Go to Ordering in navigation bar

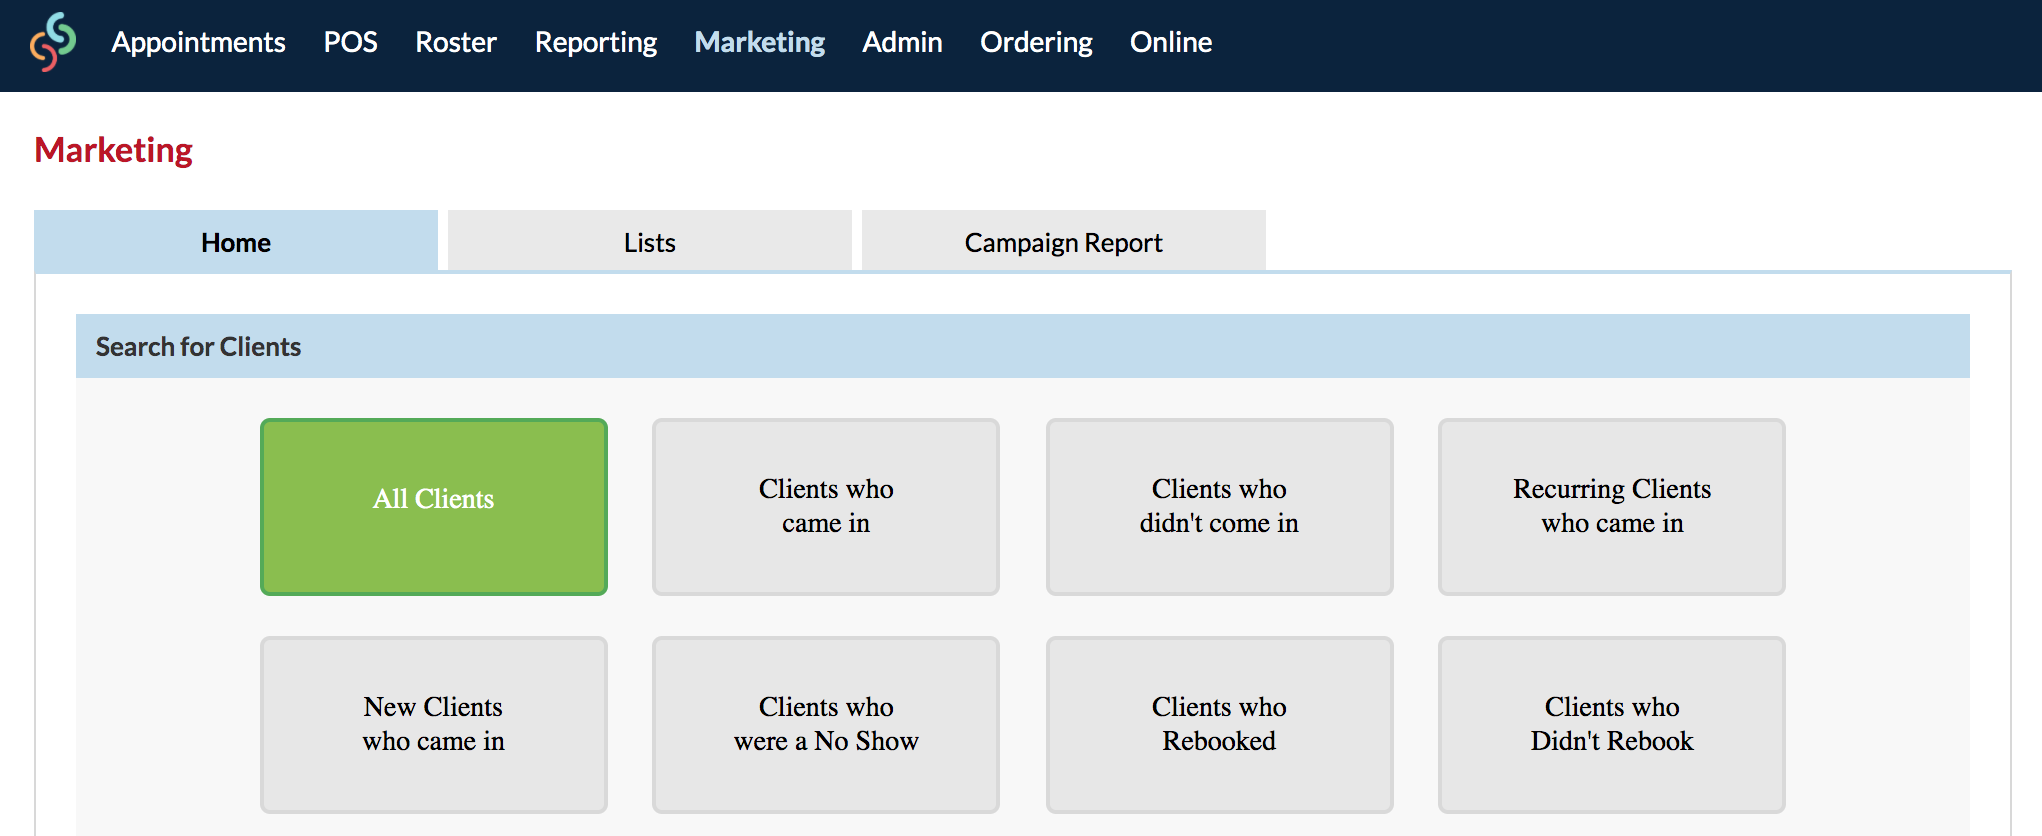(x=1036, y=42)
